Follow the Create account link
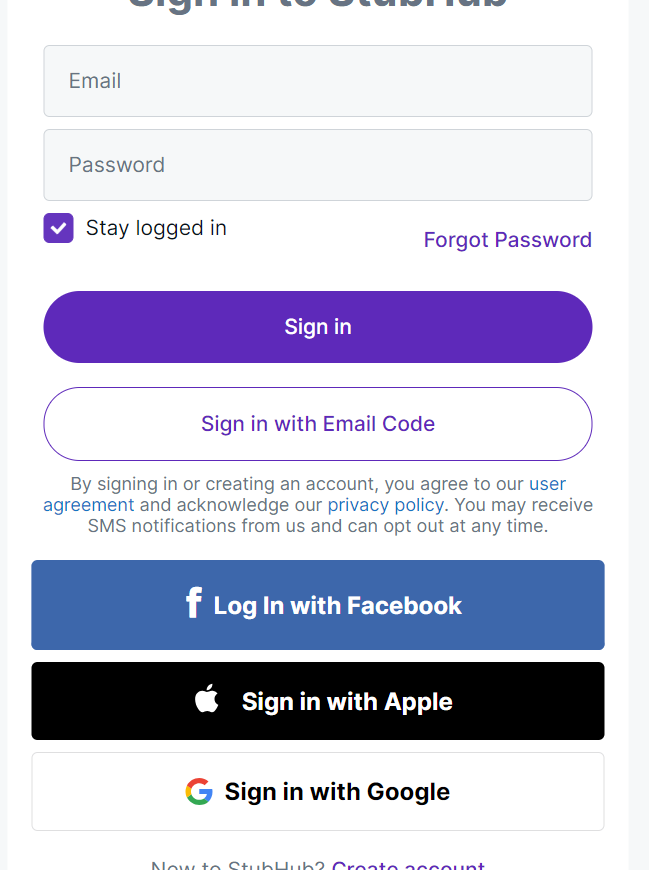The image size is (649, 870). (x=408, y=864)
